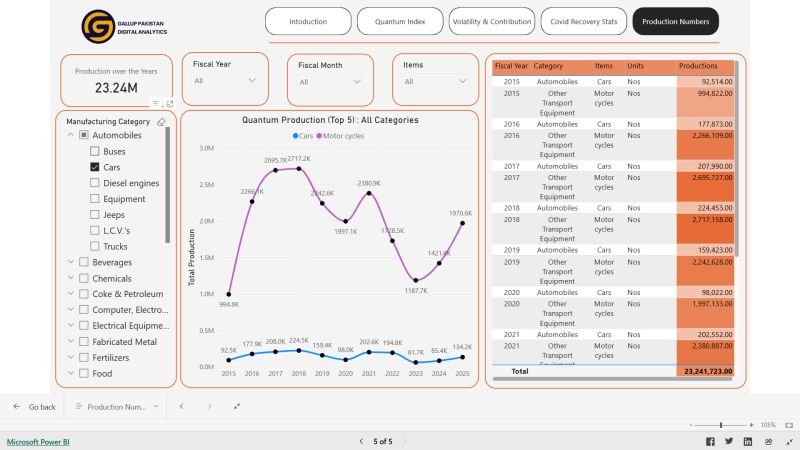Open focus mode icon above slicer
The width and height of the screenshot is (800, 450).
[x=169, y=104]
